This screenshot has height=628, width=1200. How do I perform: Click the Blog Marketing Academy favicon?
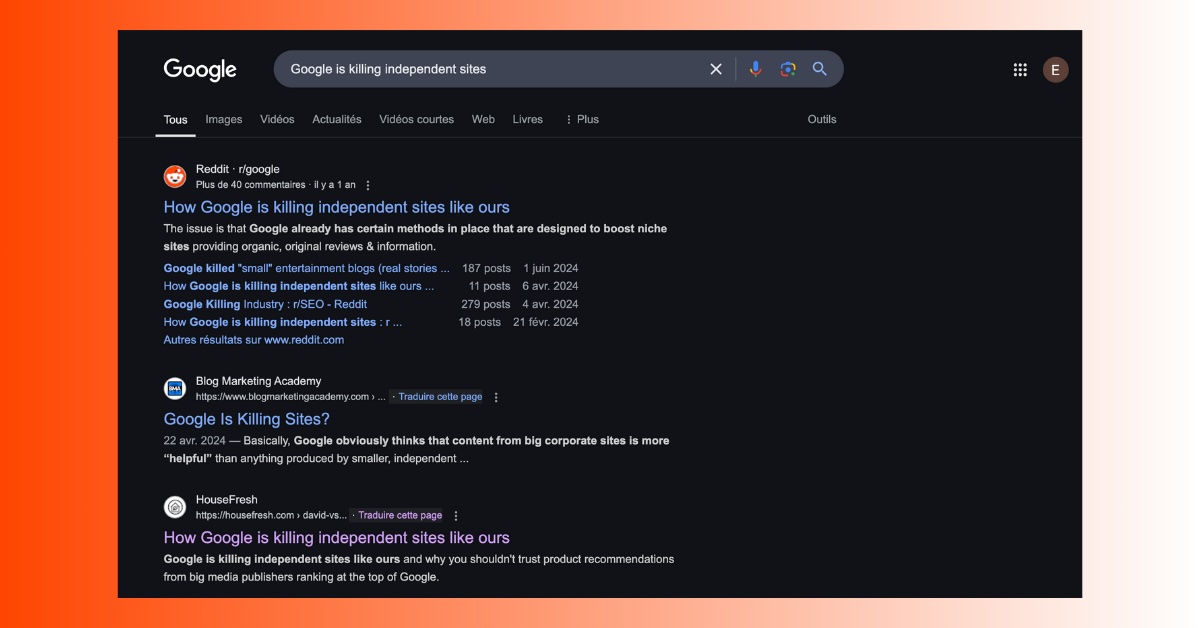175,388
